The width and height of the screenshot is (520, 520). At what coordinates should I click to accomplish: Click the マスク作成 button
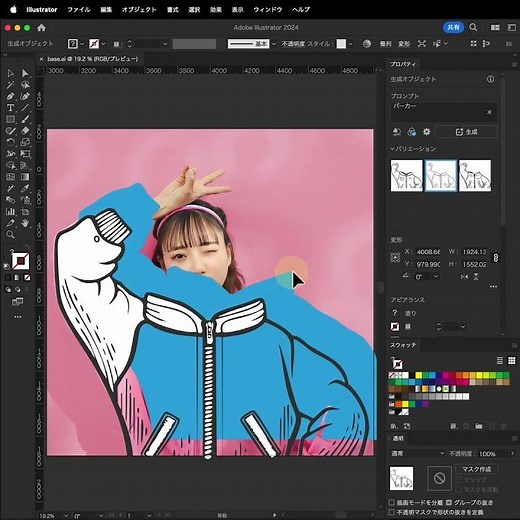477,469
